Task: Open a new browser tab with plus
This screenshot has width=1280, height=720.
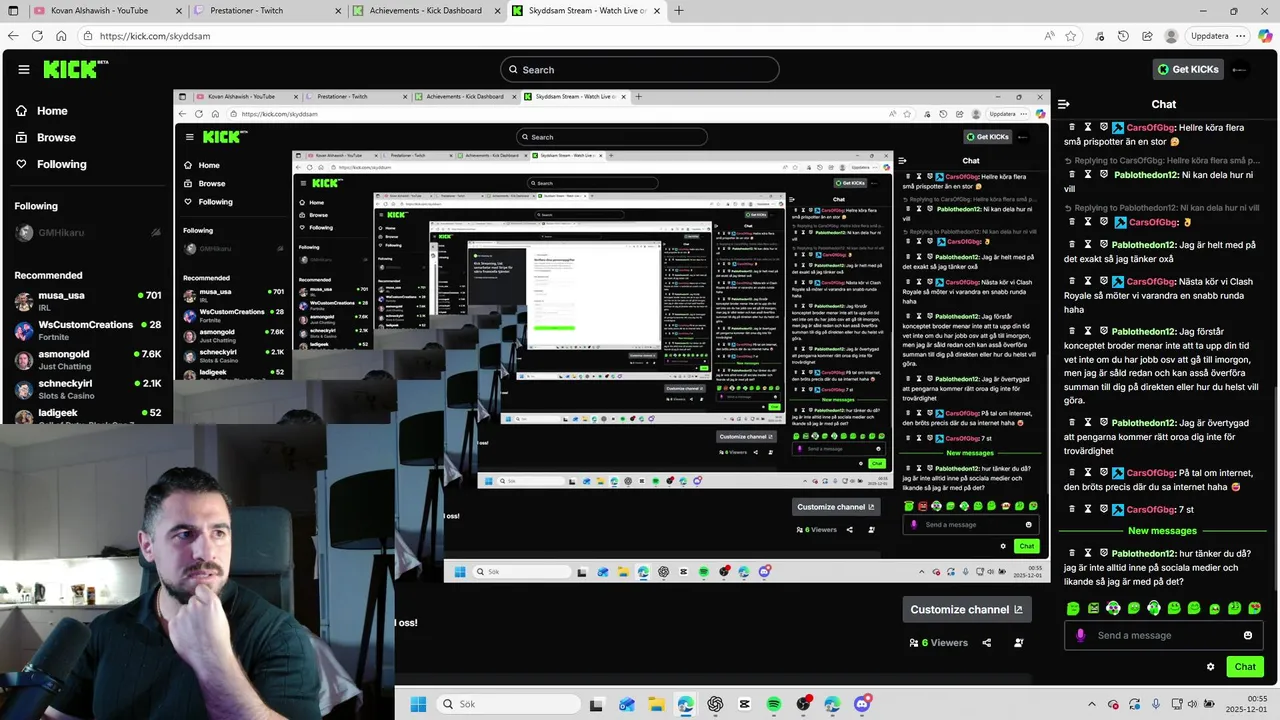Action: [679, 11]
